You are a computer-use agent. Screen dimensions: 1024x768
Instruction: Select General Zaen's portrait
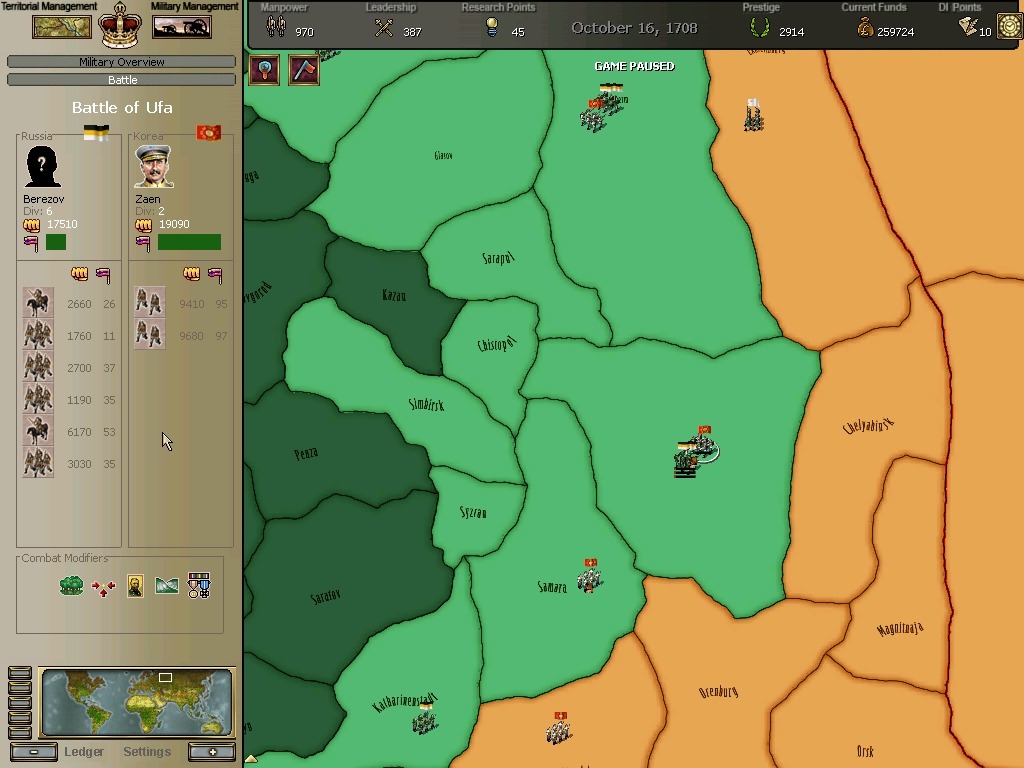pos(154,167)
